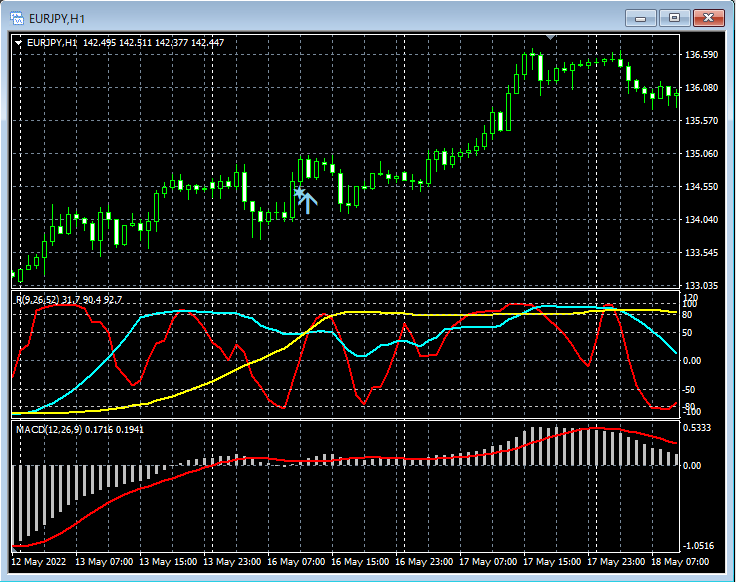The height and width of the screenshot is (582, 737).
Task: Click price level 135.060 on the scale
Action: coord(701,153)
